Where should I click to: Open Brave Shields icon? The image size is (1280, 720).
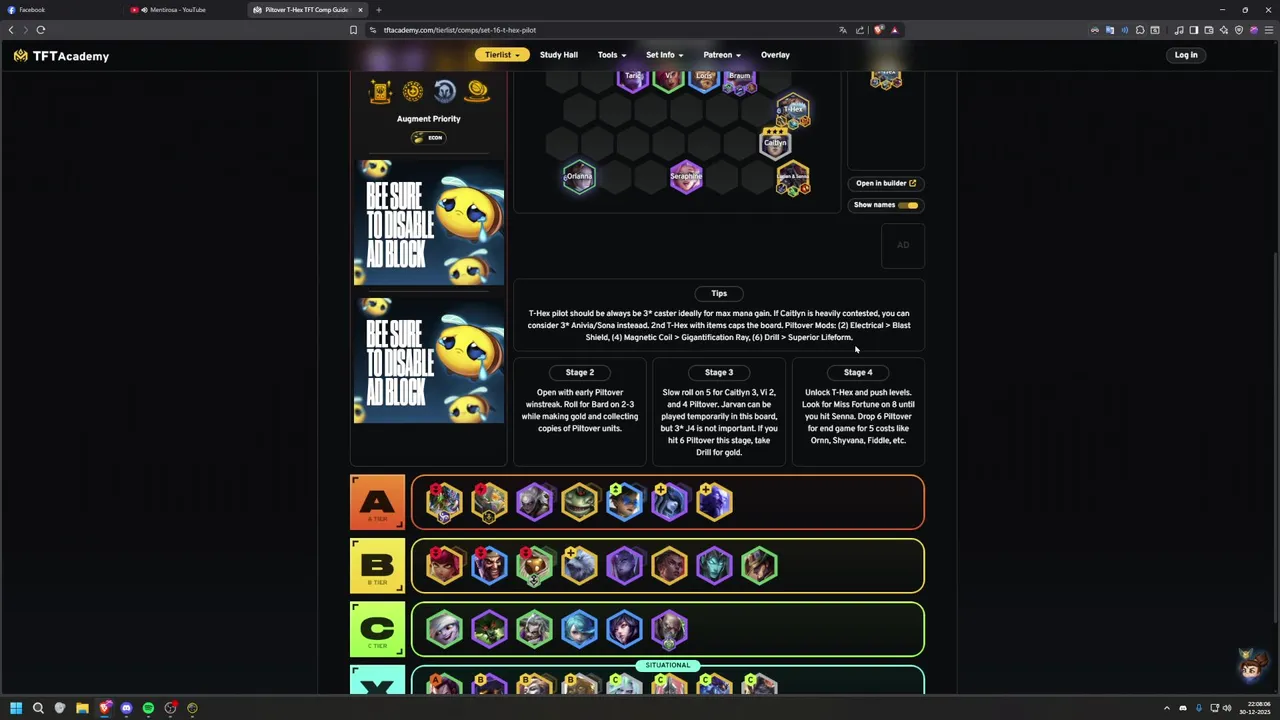pyautogui.click(x=879, y=30)
